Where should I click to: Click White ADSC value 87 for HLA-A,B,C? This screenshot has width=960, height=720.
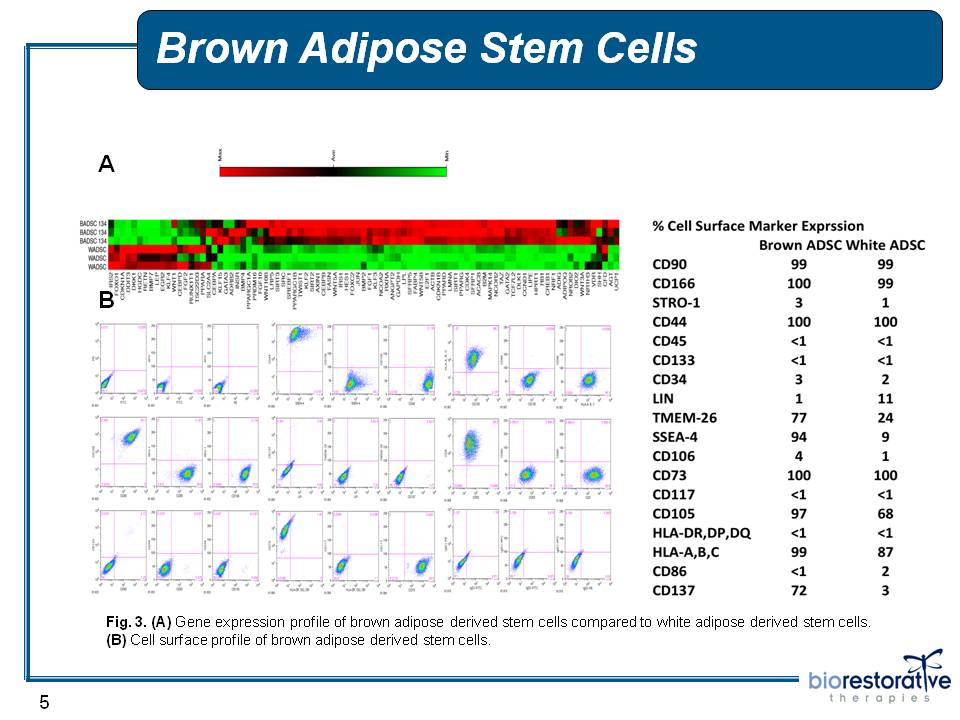coord(885,552)
